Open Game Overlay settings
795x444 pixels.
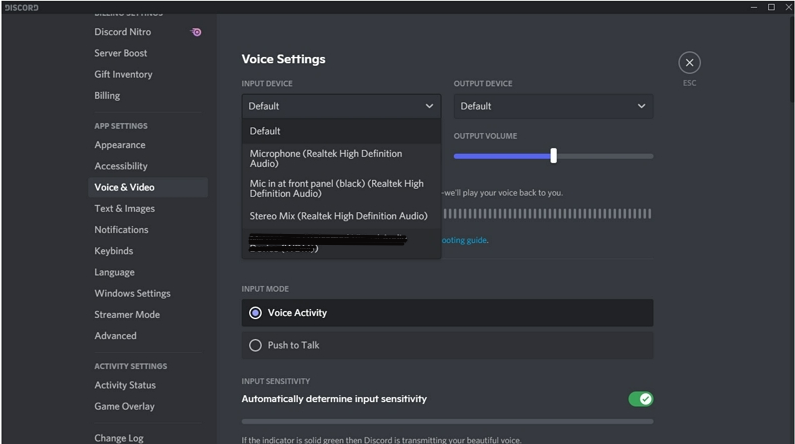click(124, 406)
